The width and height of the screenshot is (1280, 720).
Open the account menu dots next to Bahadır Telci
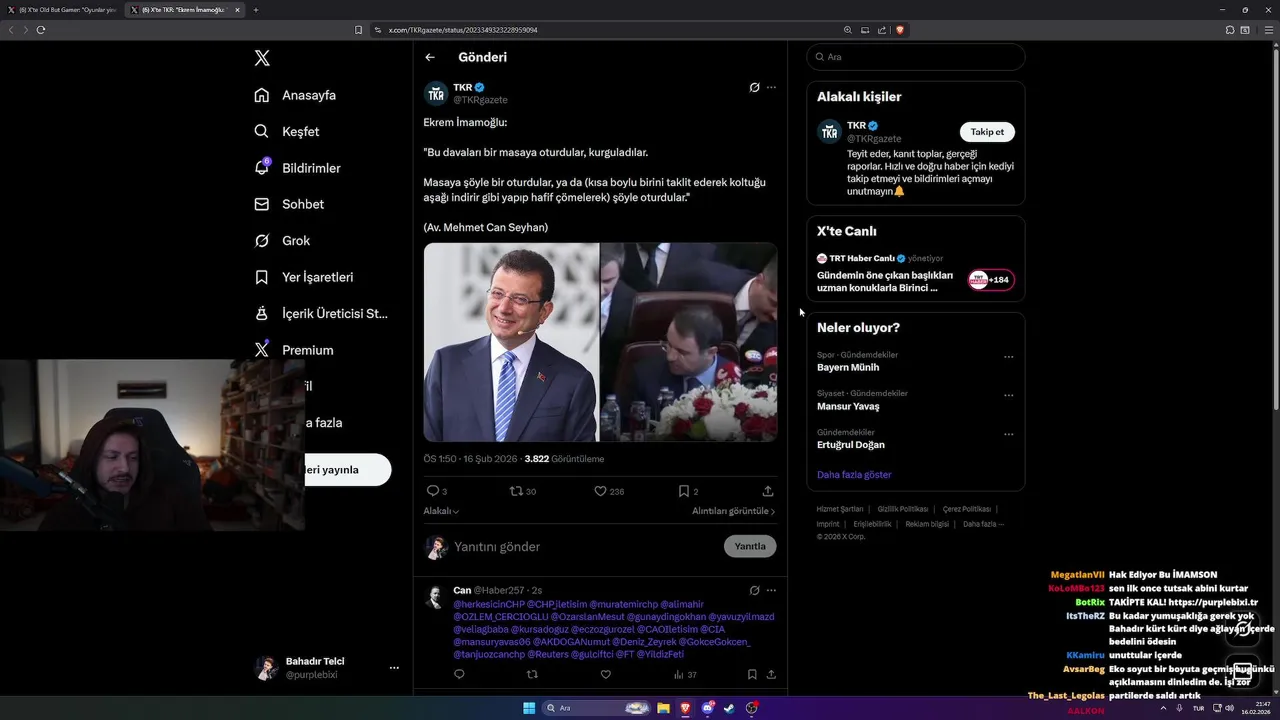coord(394,668)
